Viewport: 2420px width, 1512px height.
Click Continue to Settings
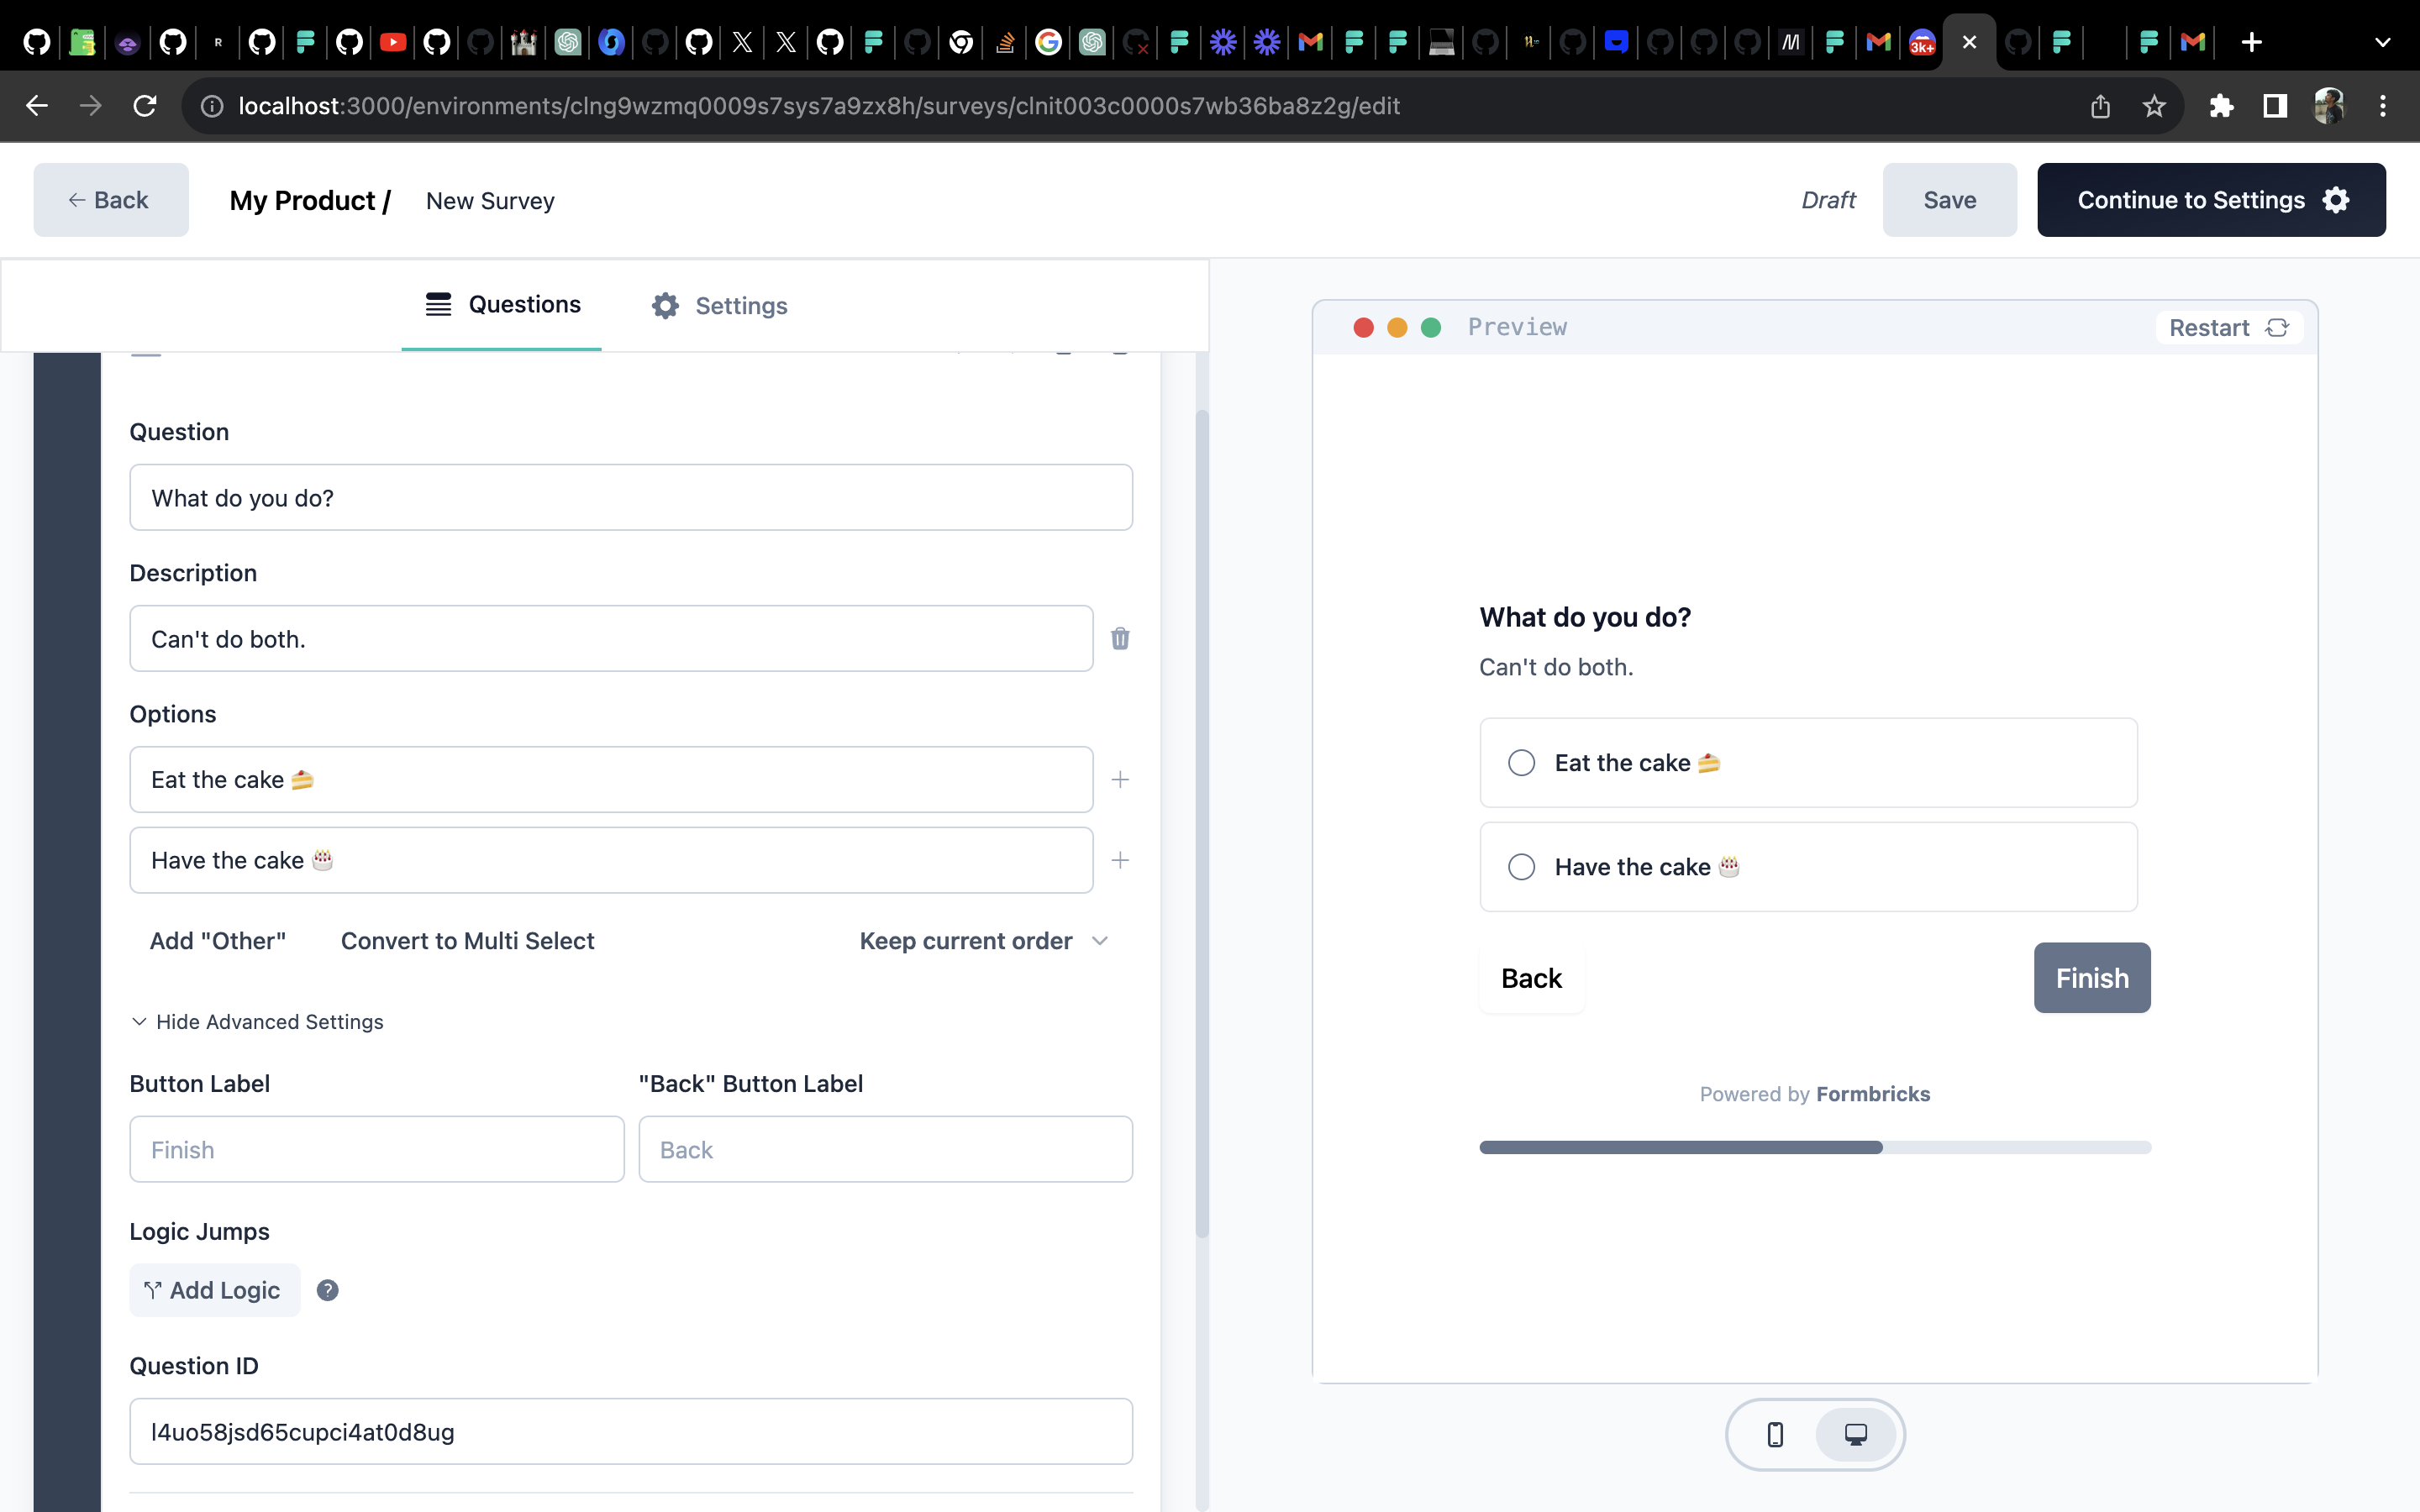pos(2209,199)
